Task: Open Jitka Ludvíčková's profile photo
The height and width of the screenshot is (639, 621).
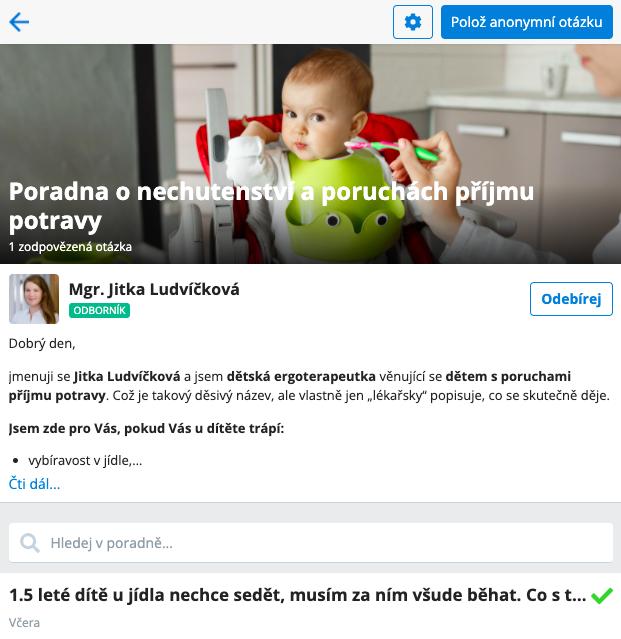Action: tap(34, 299)
